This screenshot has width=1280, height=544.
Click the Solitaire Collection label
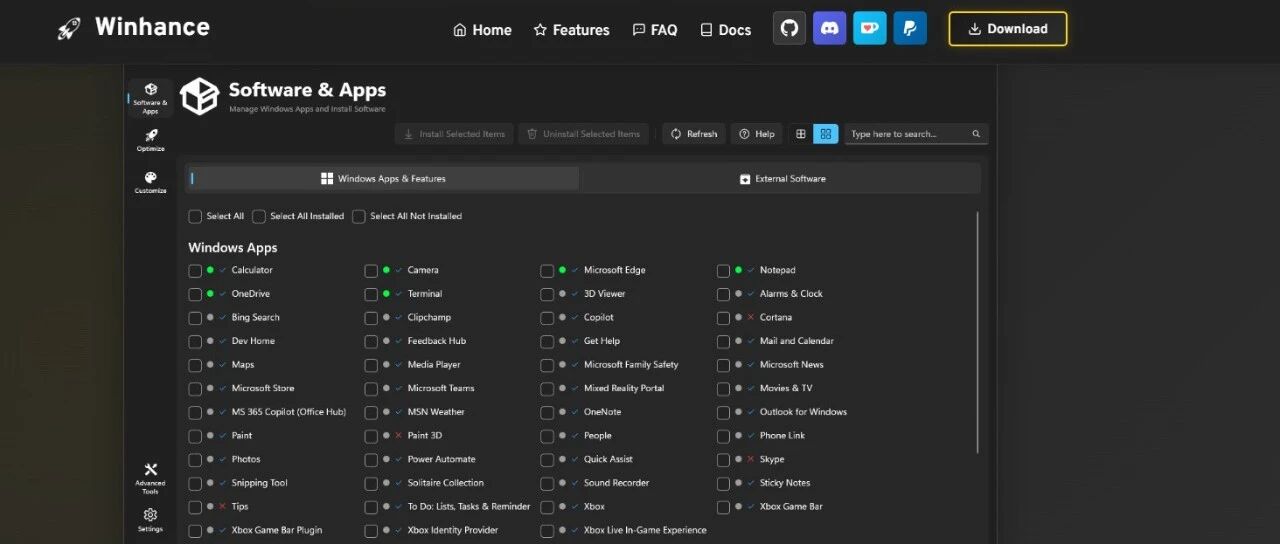click(446, 483)
